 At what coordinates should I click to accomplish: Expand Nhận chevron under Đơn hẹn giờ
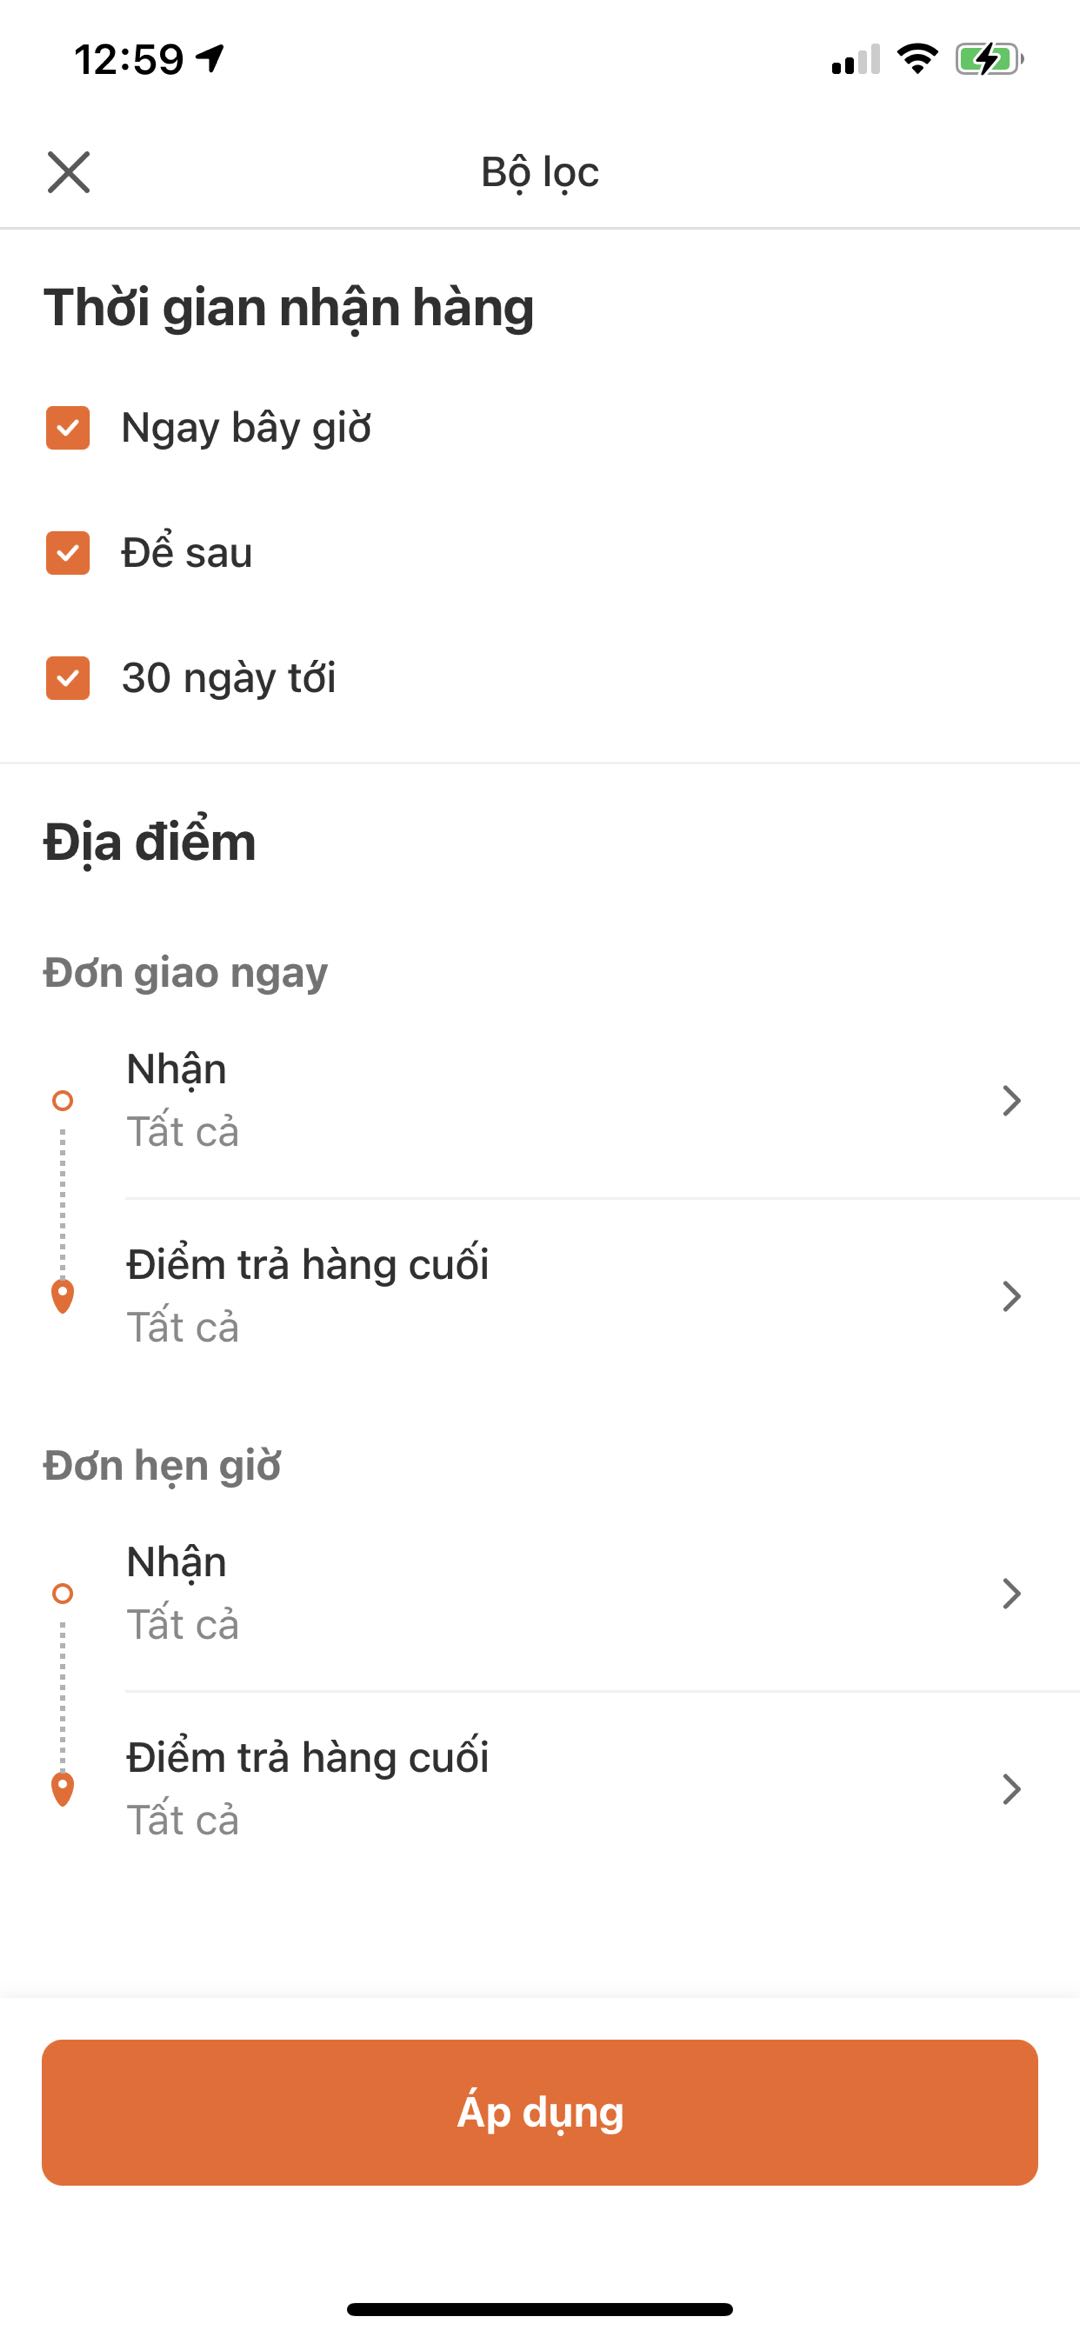click(1011, 1593)
